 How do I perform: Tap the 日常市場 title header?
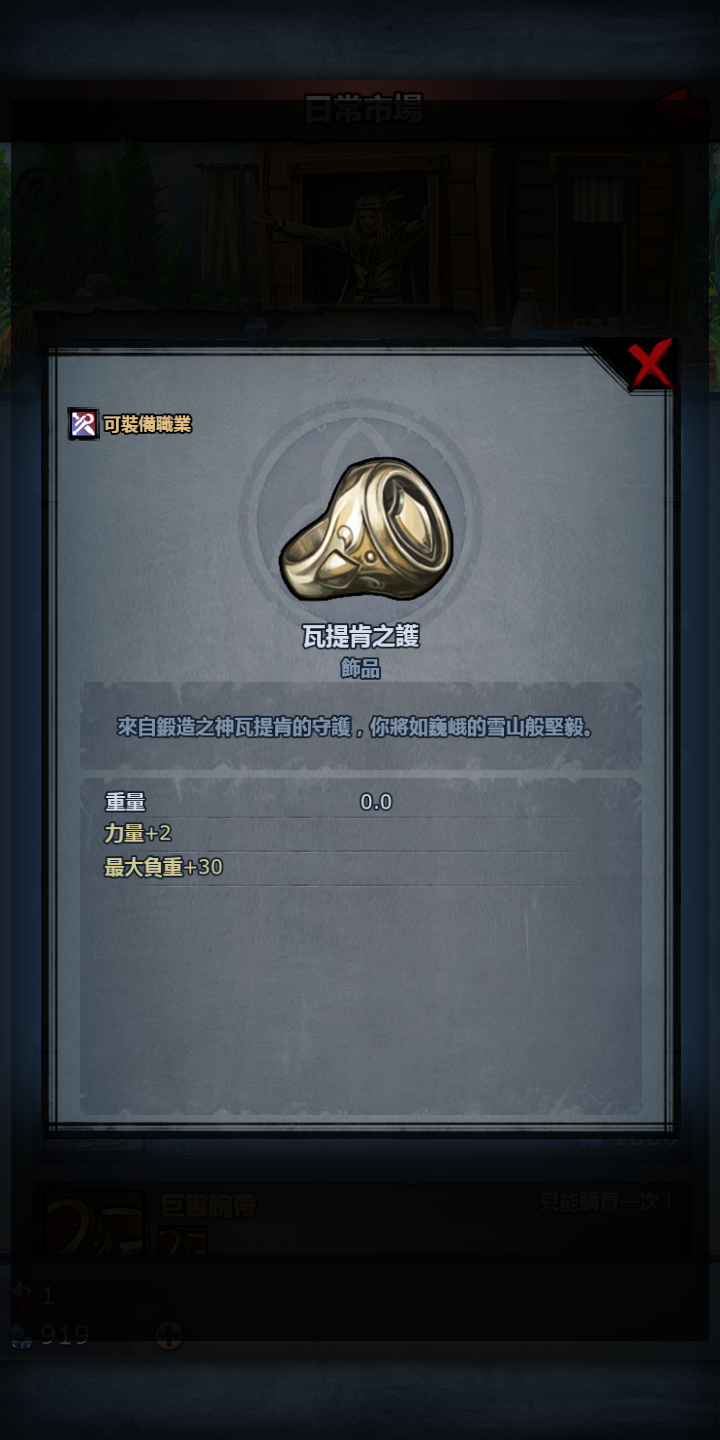[x=363, y=109]
